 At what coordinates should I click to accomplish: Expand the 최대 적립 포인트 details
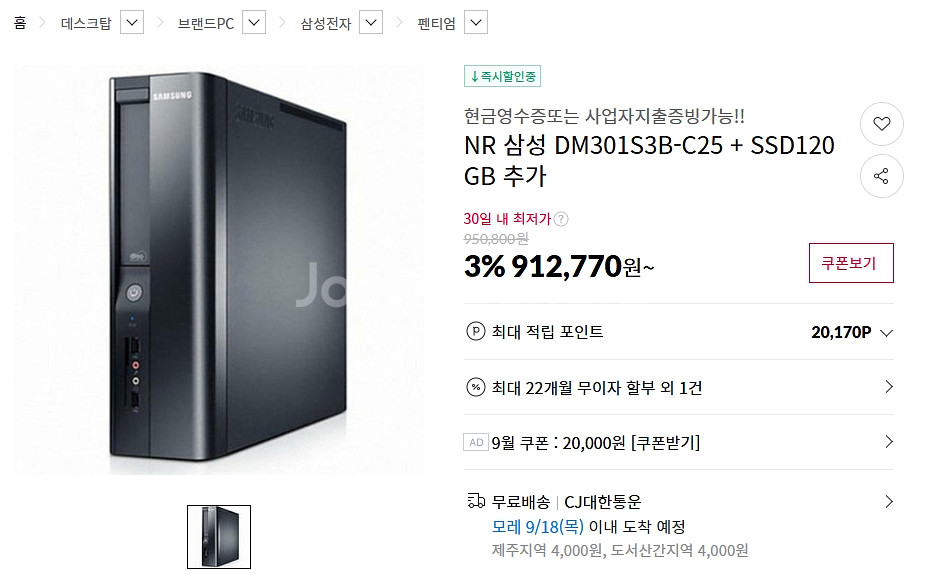pyautogui.click(x=886, y=332)
